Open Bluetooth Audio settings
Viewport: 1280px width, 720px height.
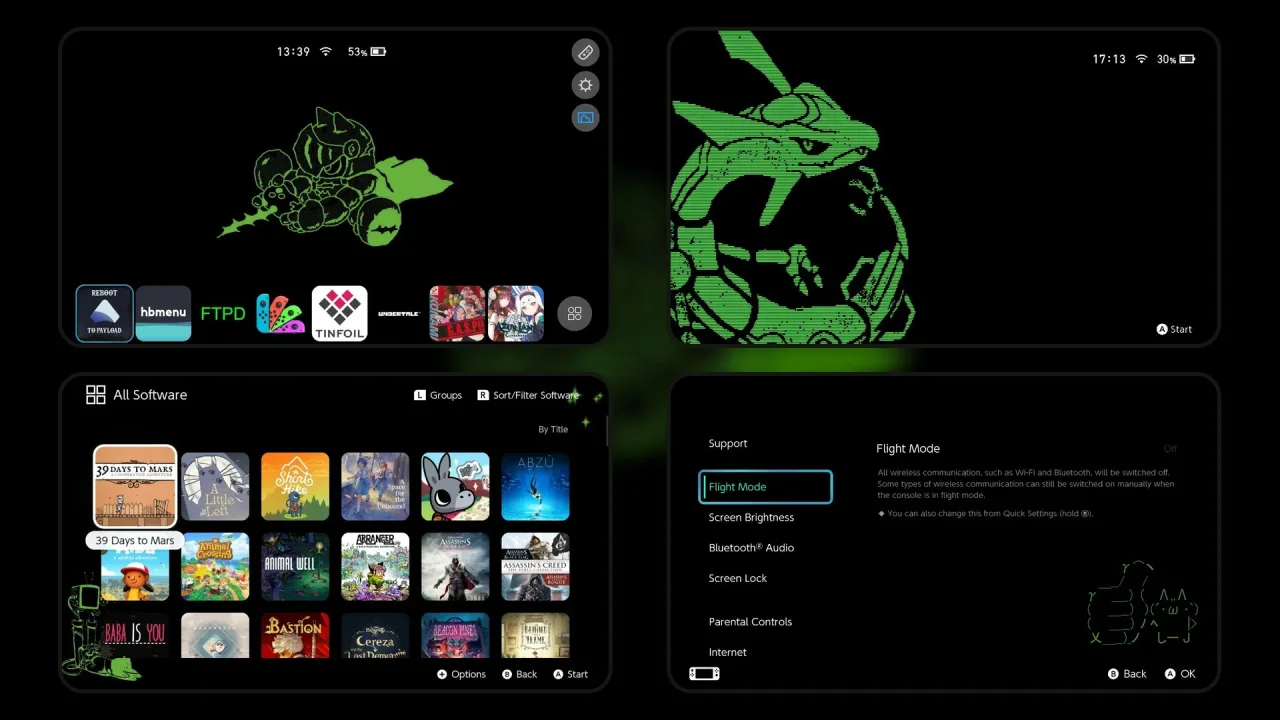click(751, 548)
